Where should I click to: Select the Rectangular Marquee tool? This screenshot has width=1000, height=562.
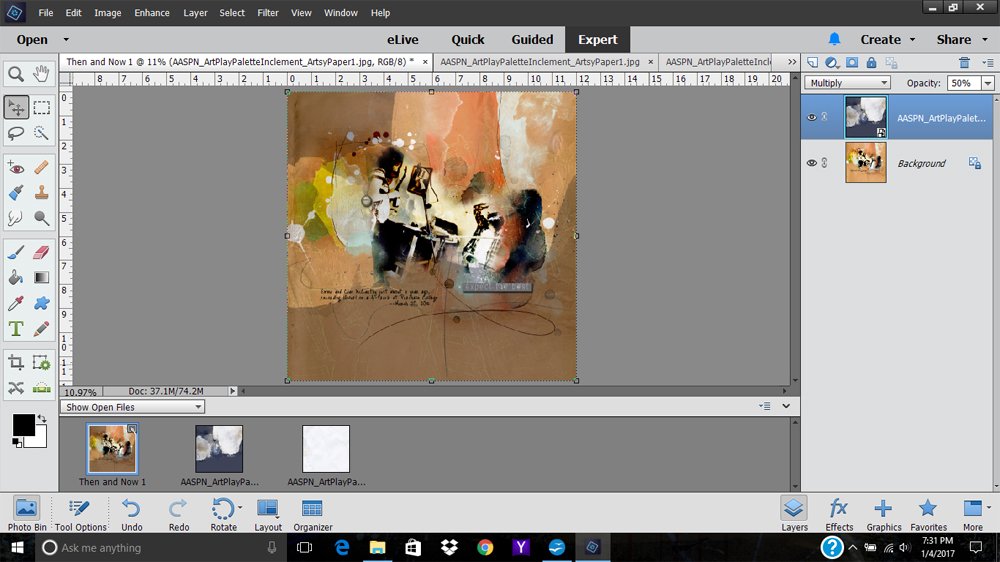[41, 107]
